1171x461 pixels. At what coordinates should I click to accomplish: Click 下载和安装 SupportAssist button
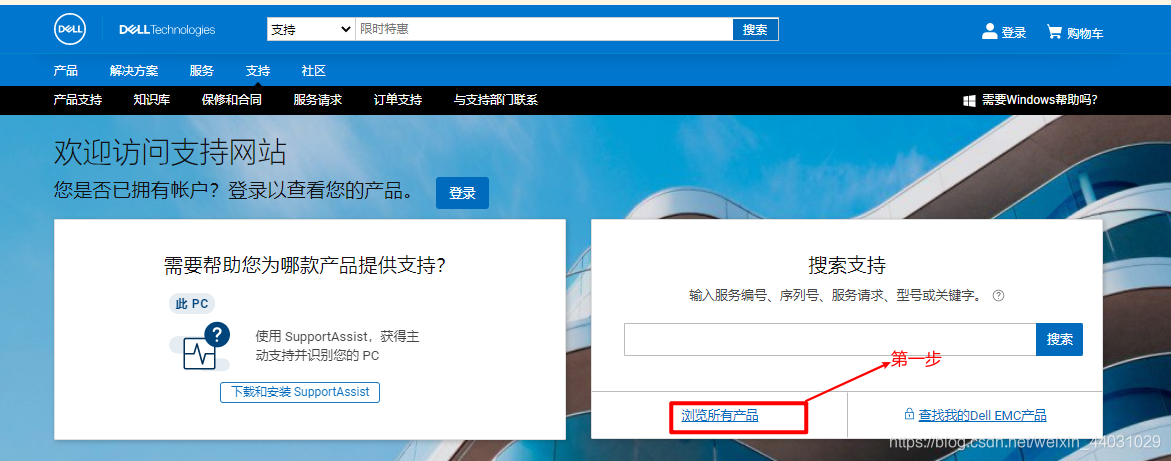(x=300, y=392)
